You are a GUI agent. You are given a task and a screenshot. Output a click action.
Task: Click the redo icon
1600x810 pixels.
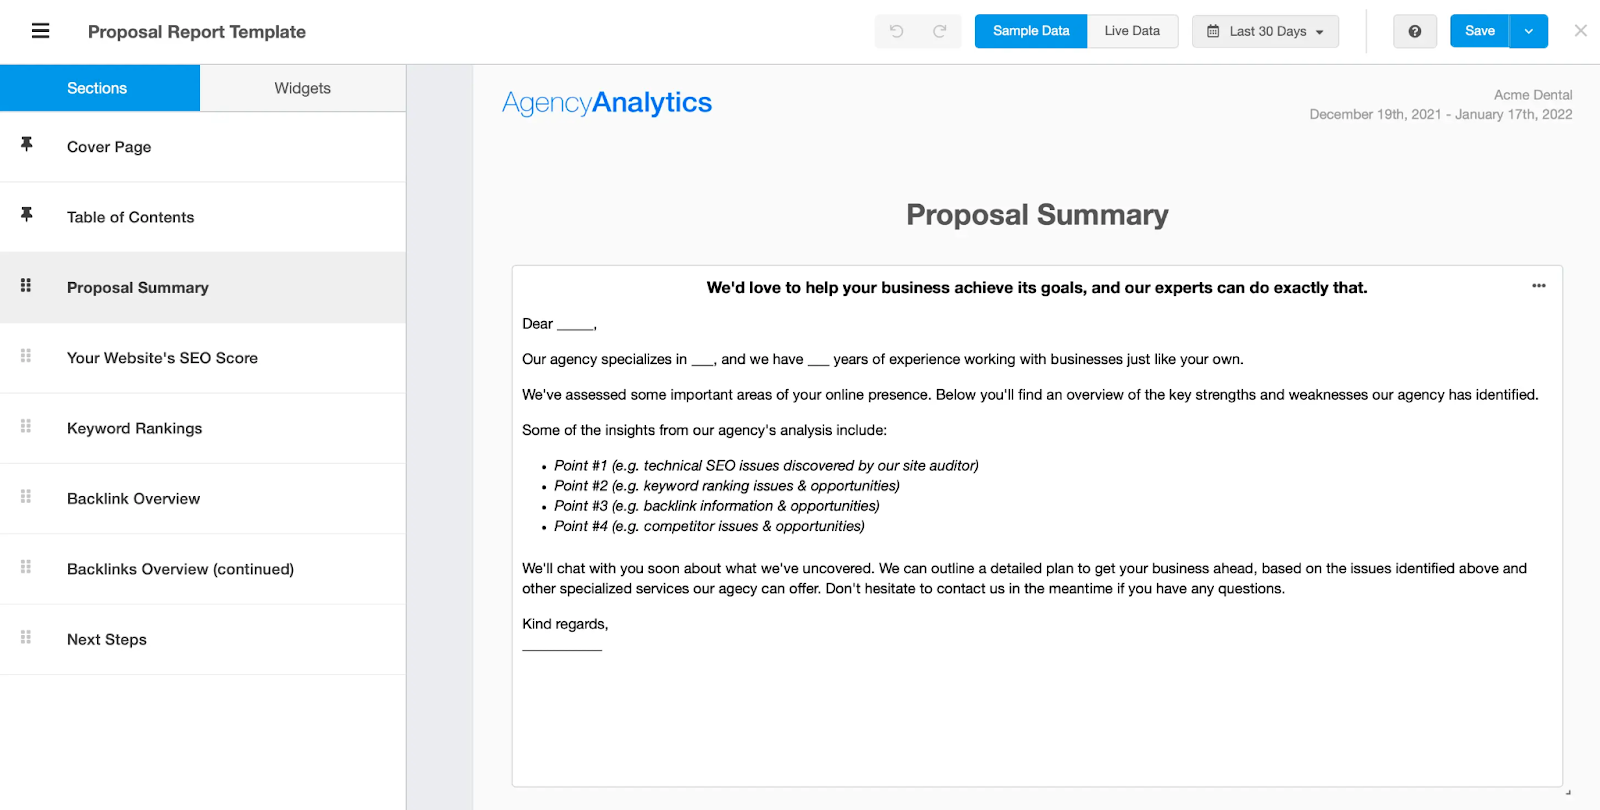[940, 31]
